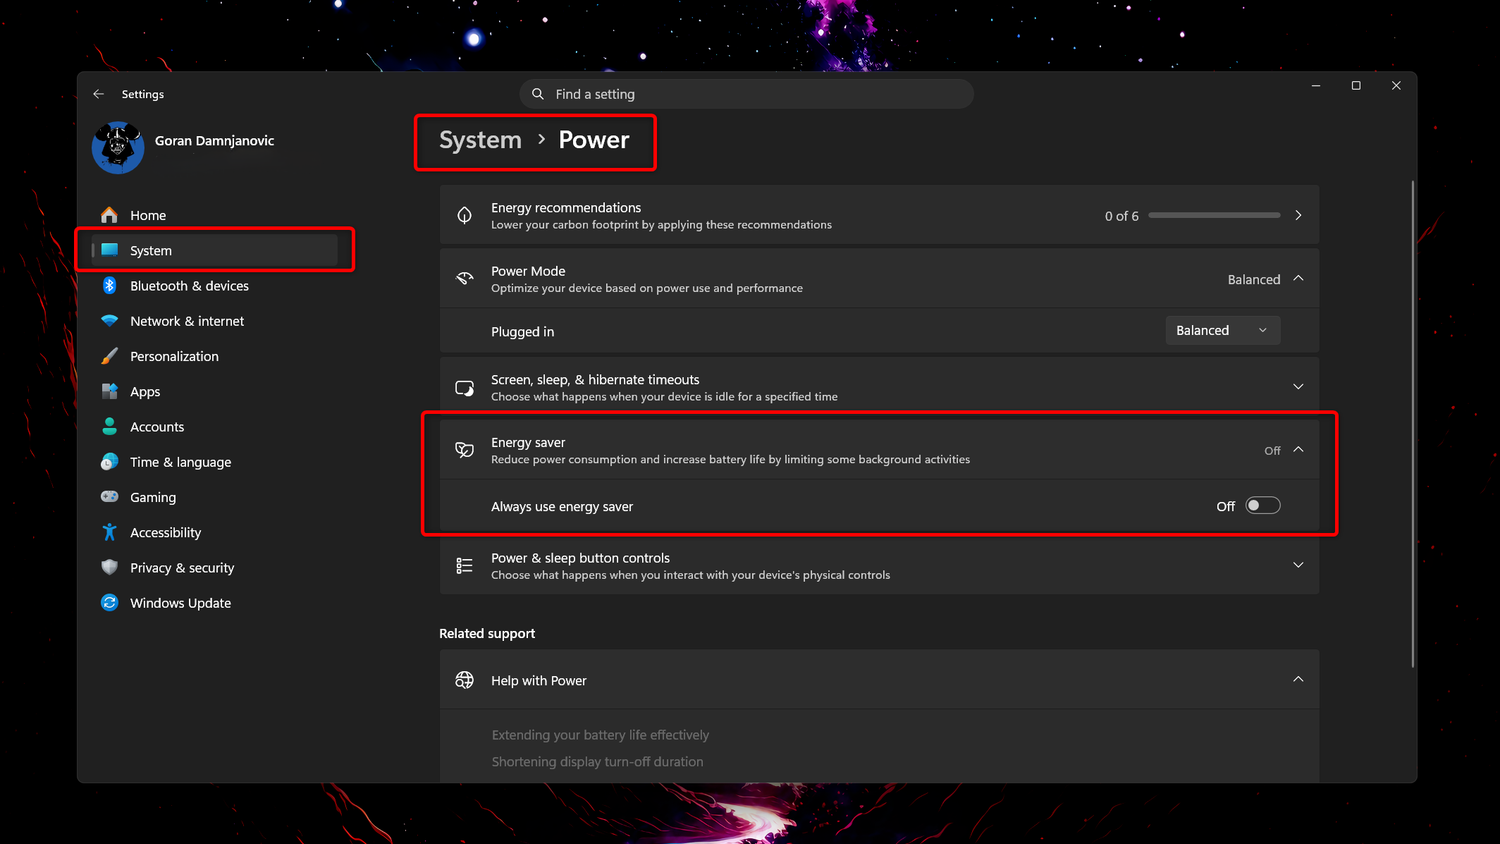
Task: Expand Power & sleep button controls chevron
Action: pos(1298,566)
